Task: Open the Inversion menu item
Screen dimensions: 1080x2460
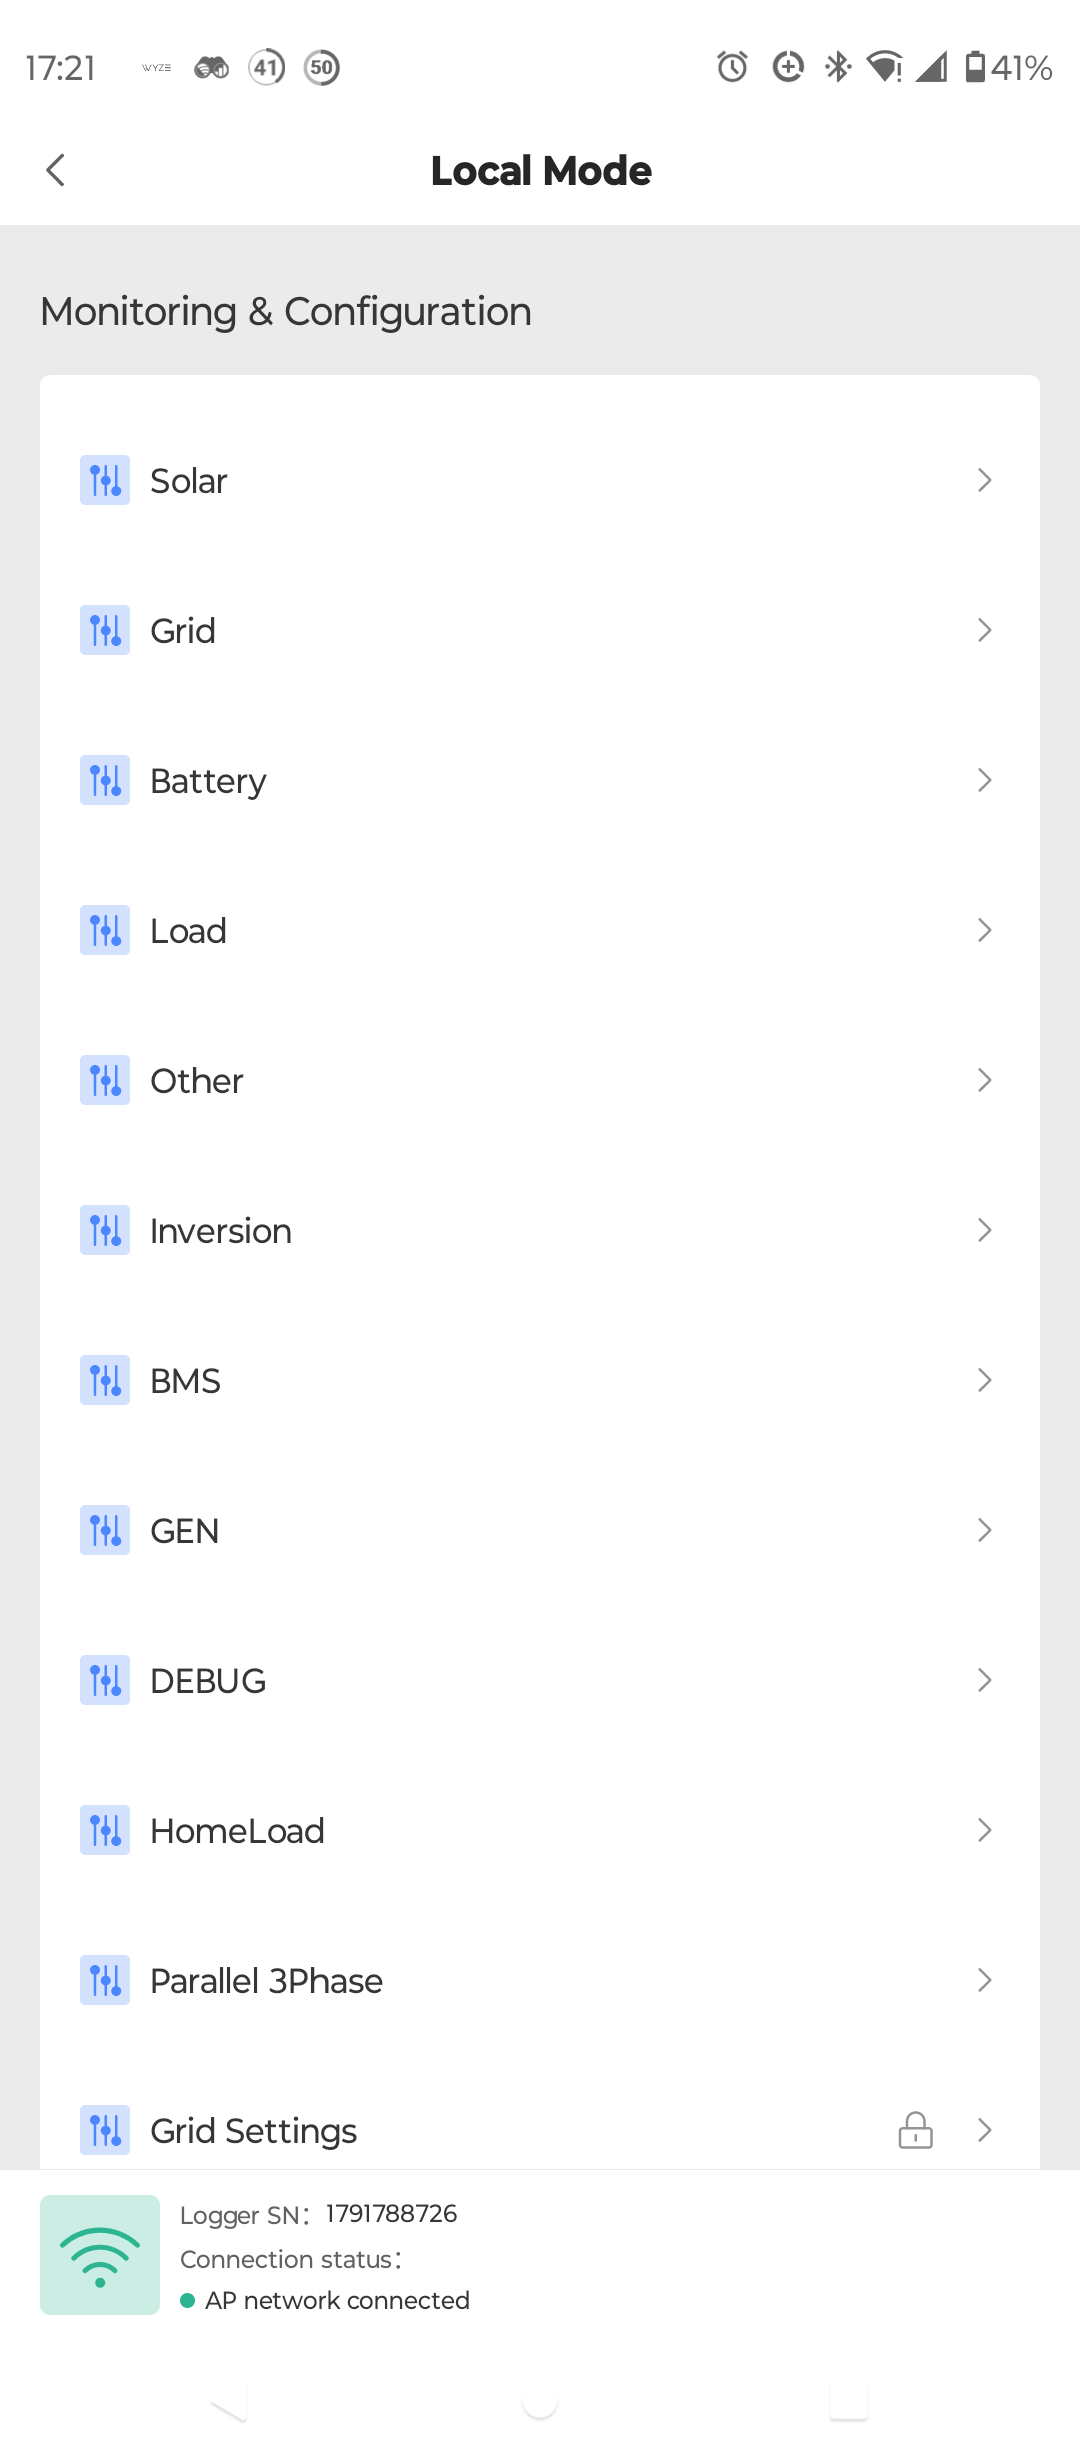Action: [x=221, y=1231]
